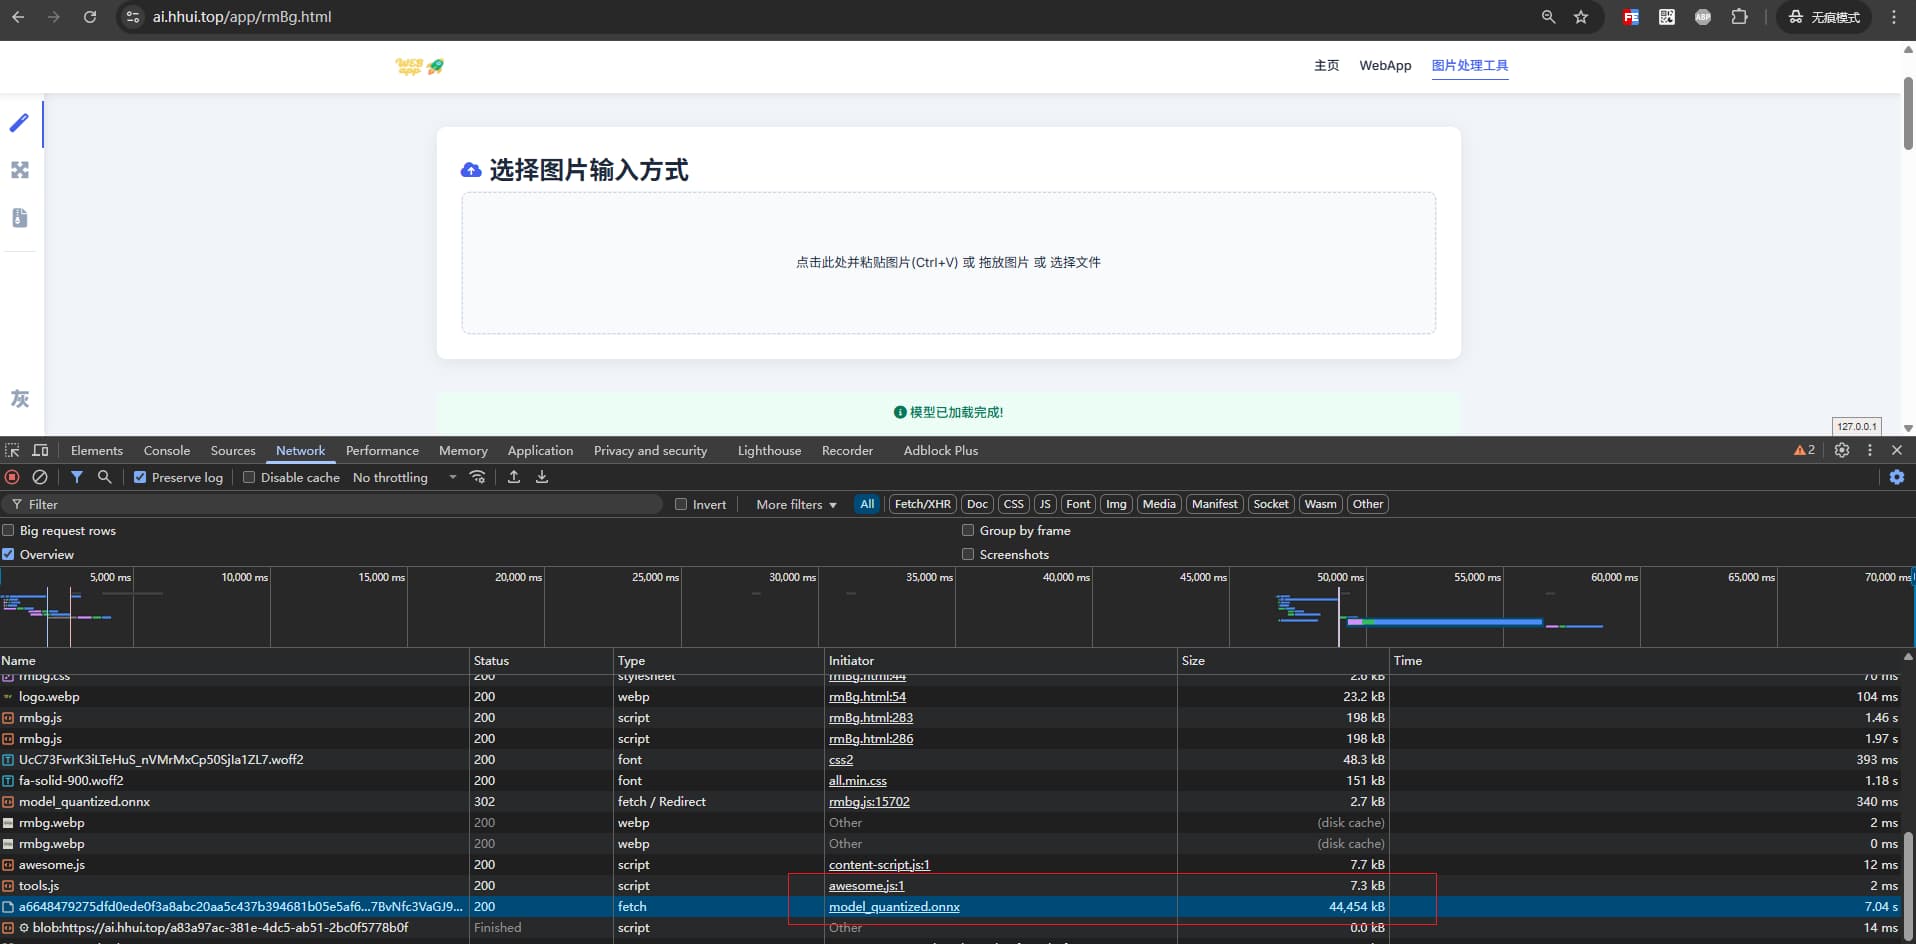
Task: Check the Big request rows option
Action: [8, 530]
